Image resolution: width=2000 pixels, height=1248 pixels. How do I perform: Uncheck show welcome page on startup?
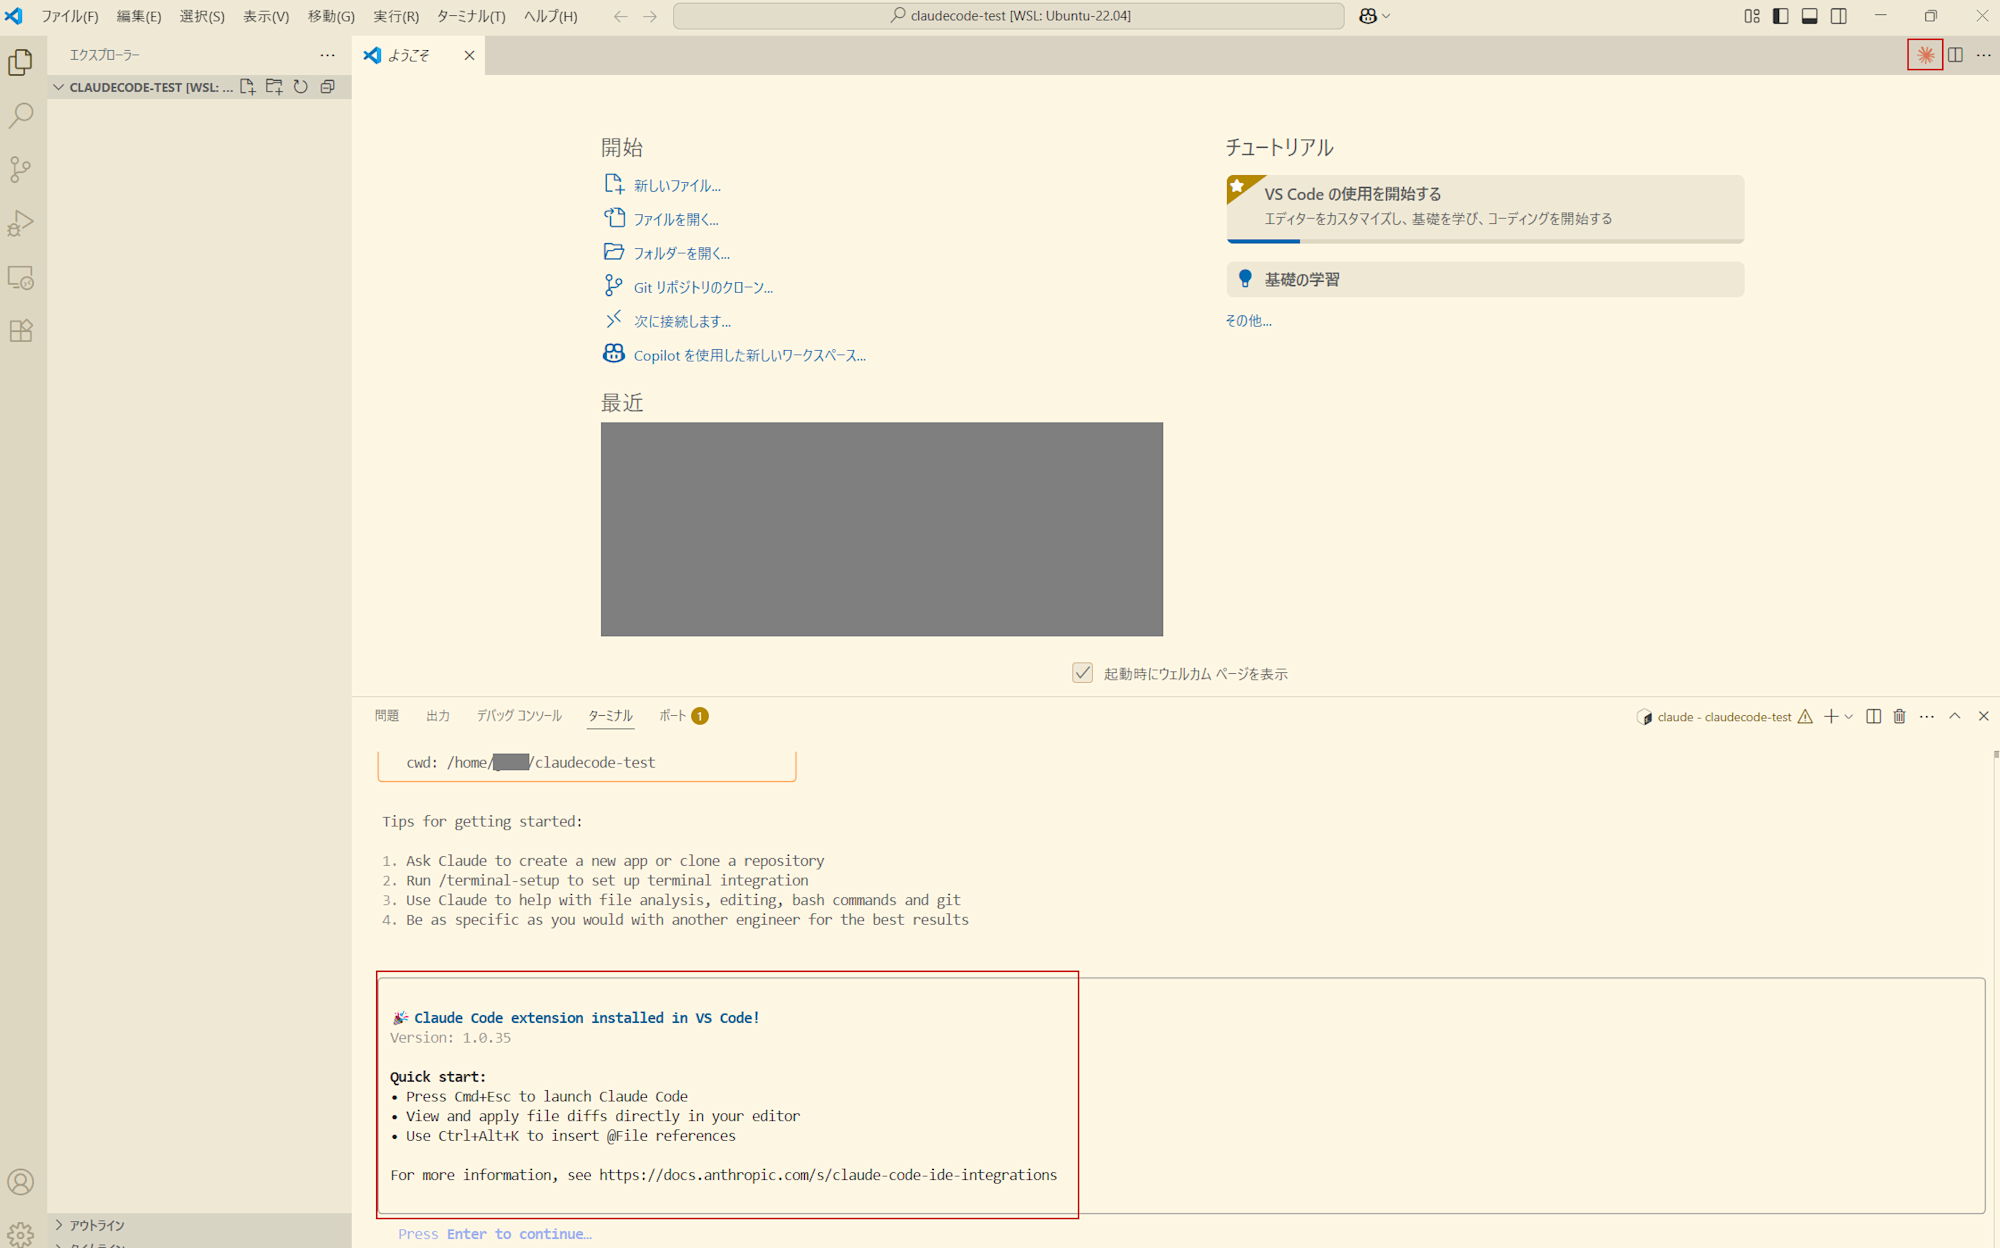pyautogui.click(x=1082, y=673)
